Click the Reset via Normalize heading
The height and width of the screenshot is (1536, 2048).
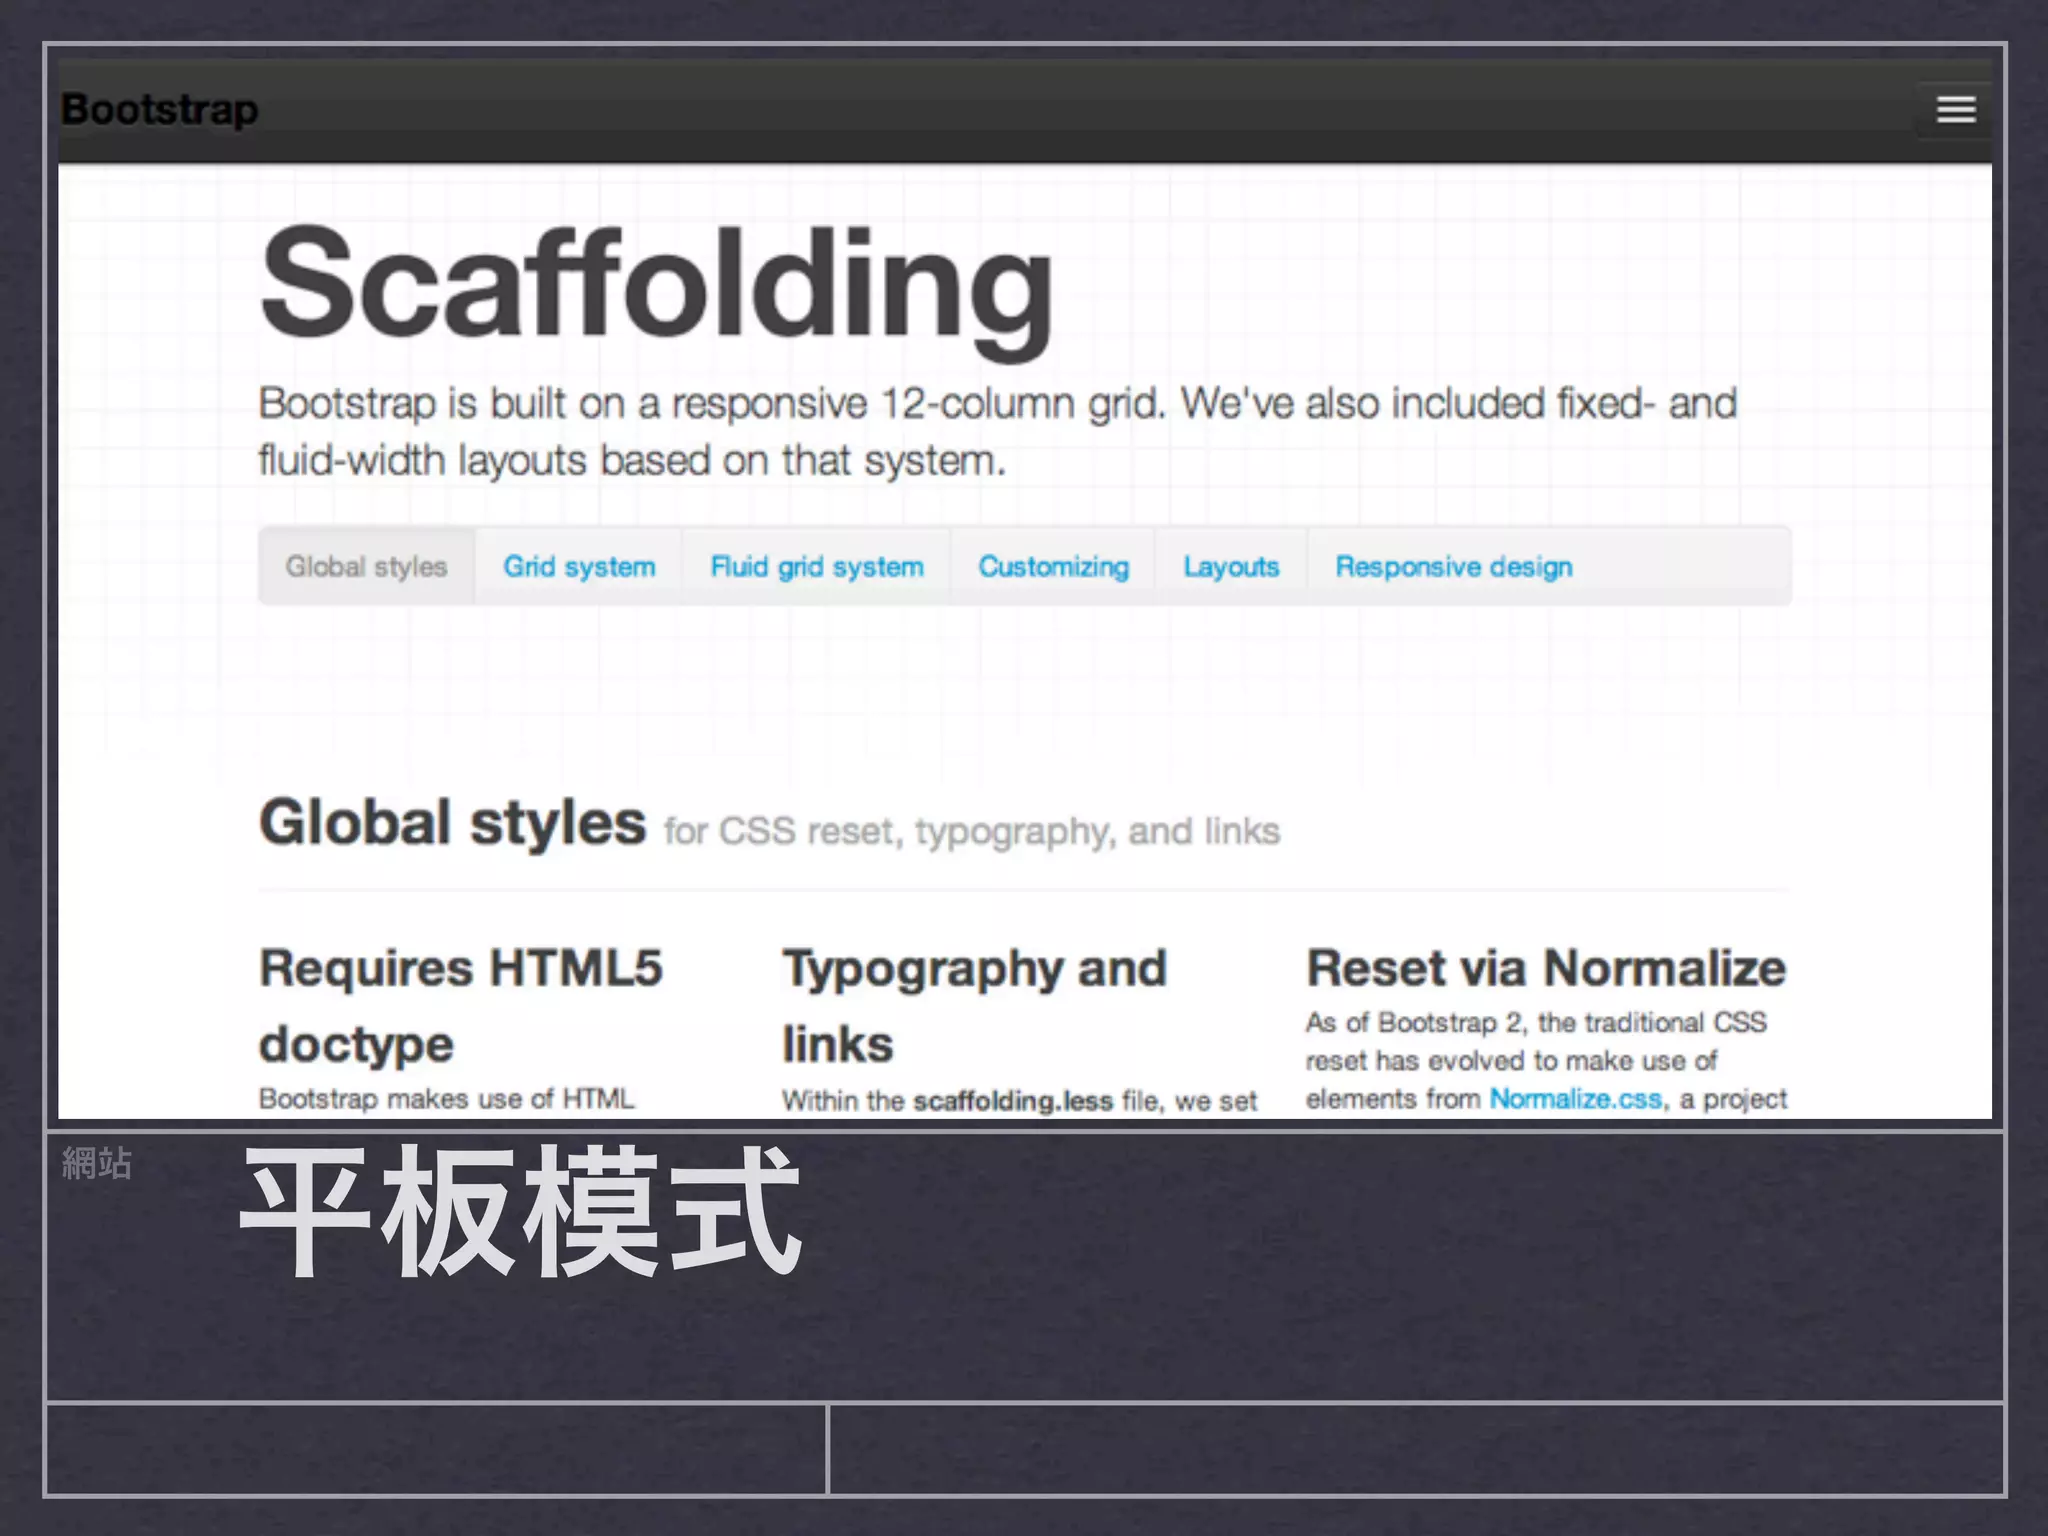1545,968
